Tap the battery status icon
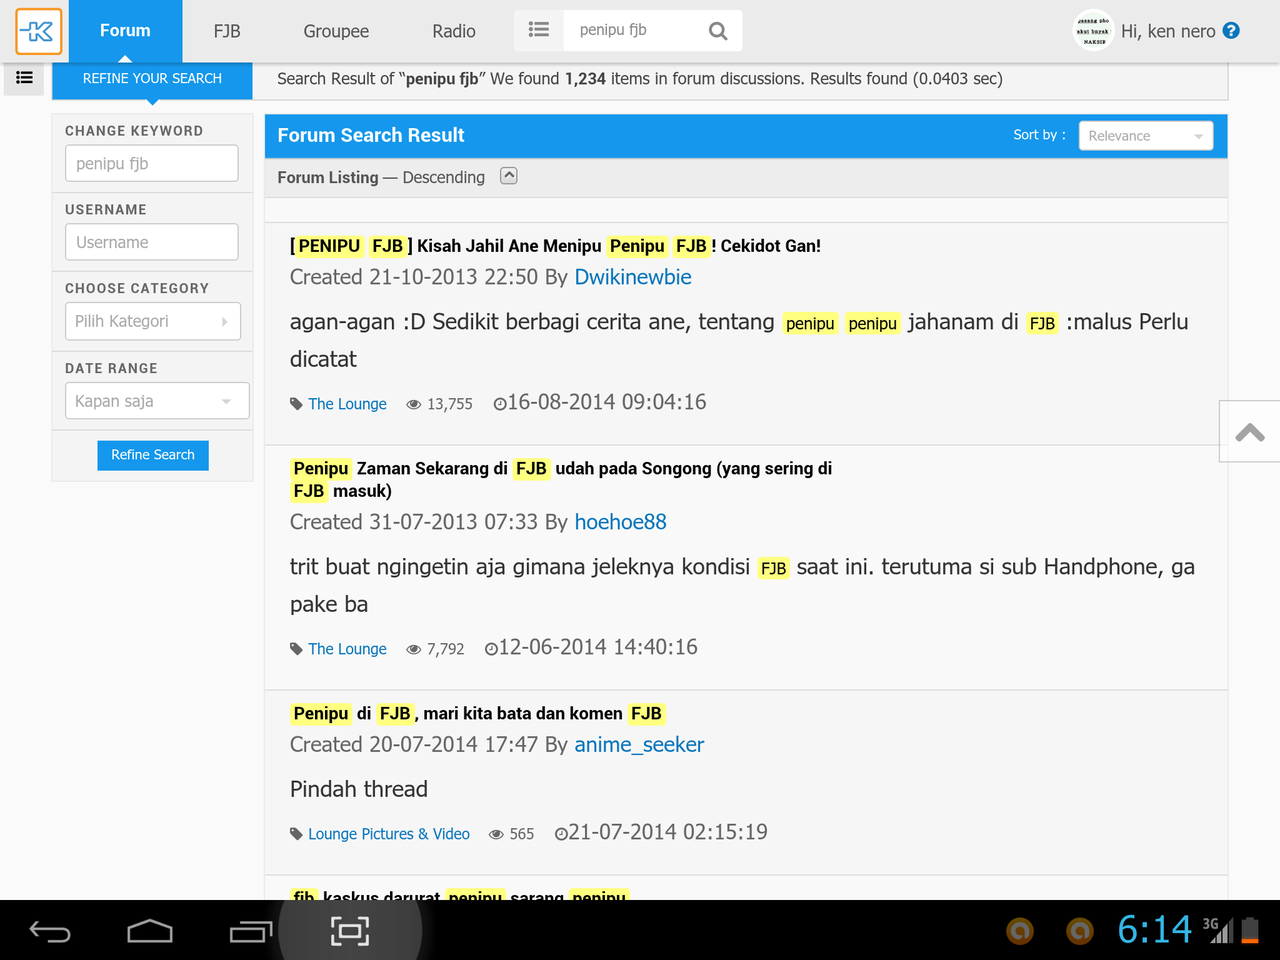Screen dimensions: 1280x960 pos(1250,930)
